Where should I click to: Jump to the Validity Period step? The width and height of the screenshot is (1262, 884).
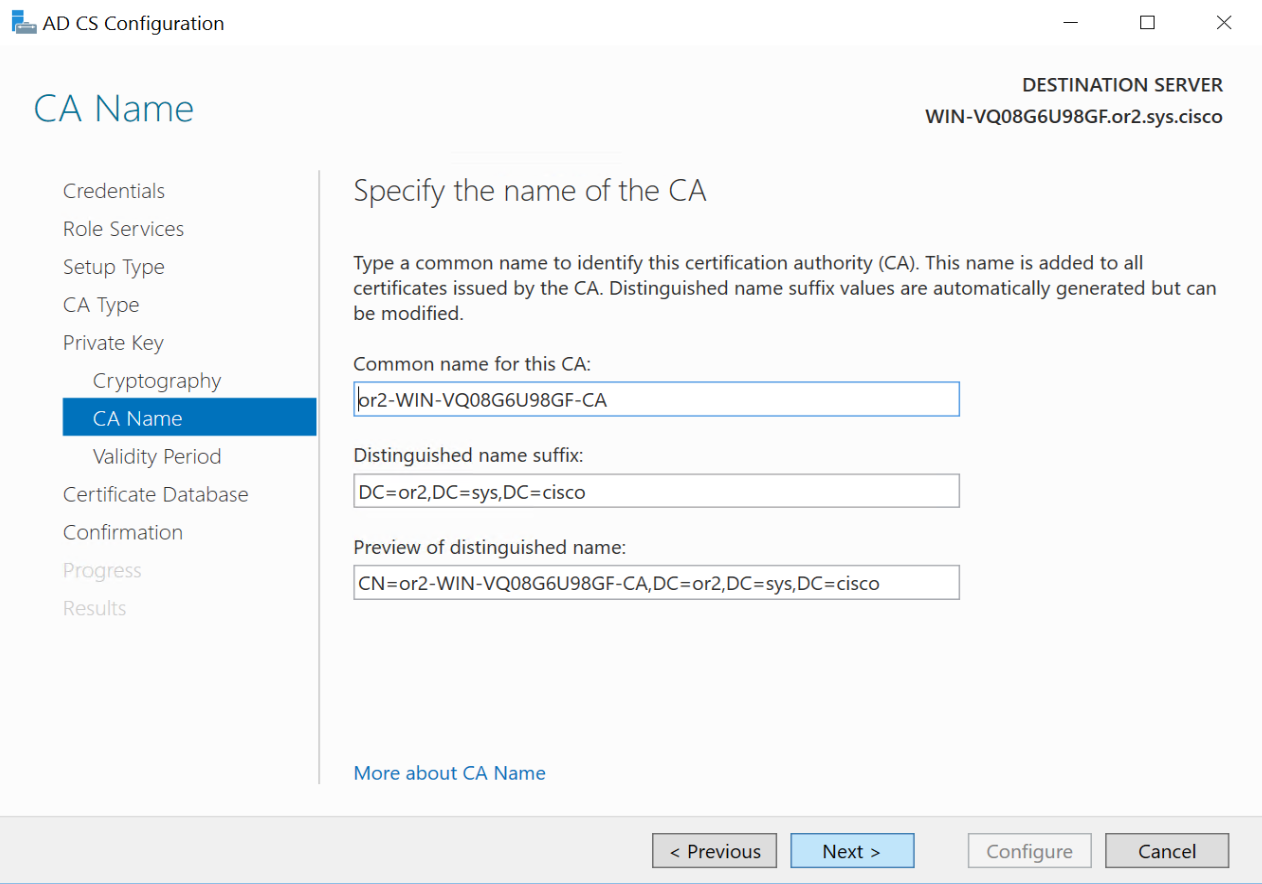pos(157,457)
